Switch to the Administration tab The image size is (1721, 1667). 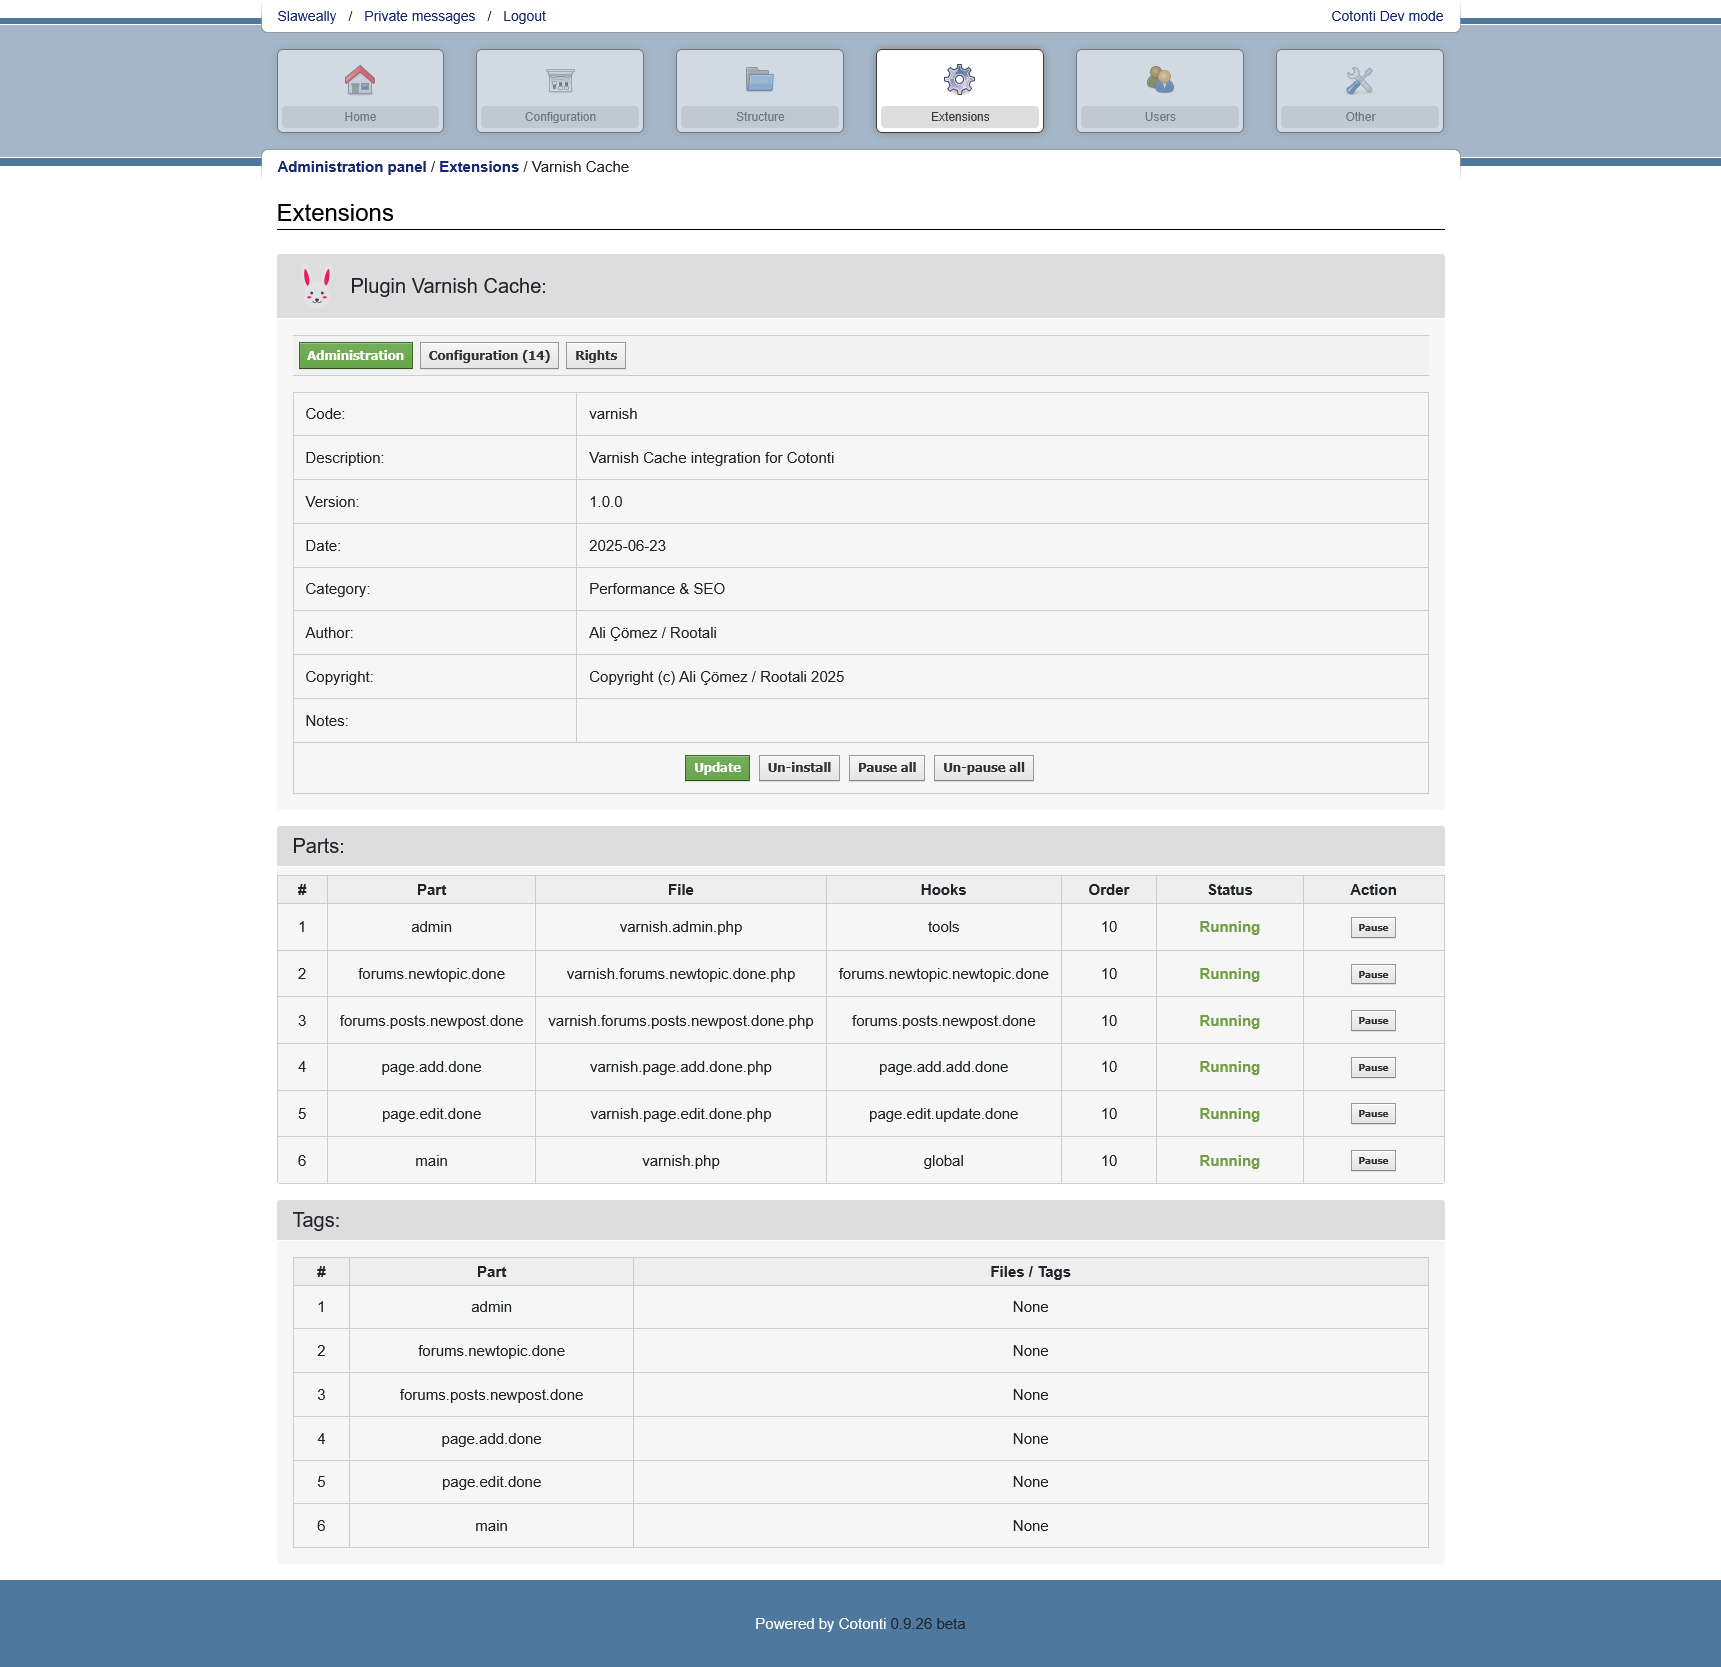[x=355, y=356]
